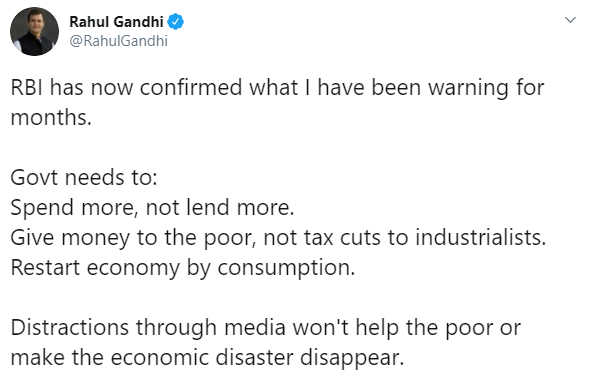Click the word "months." in the tweet

pyautogui.click(x=51, y=118)
